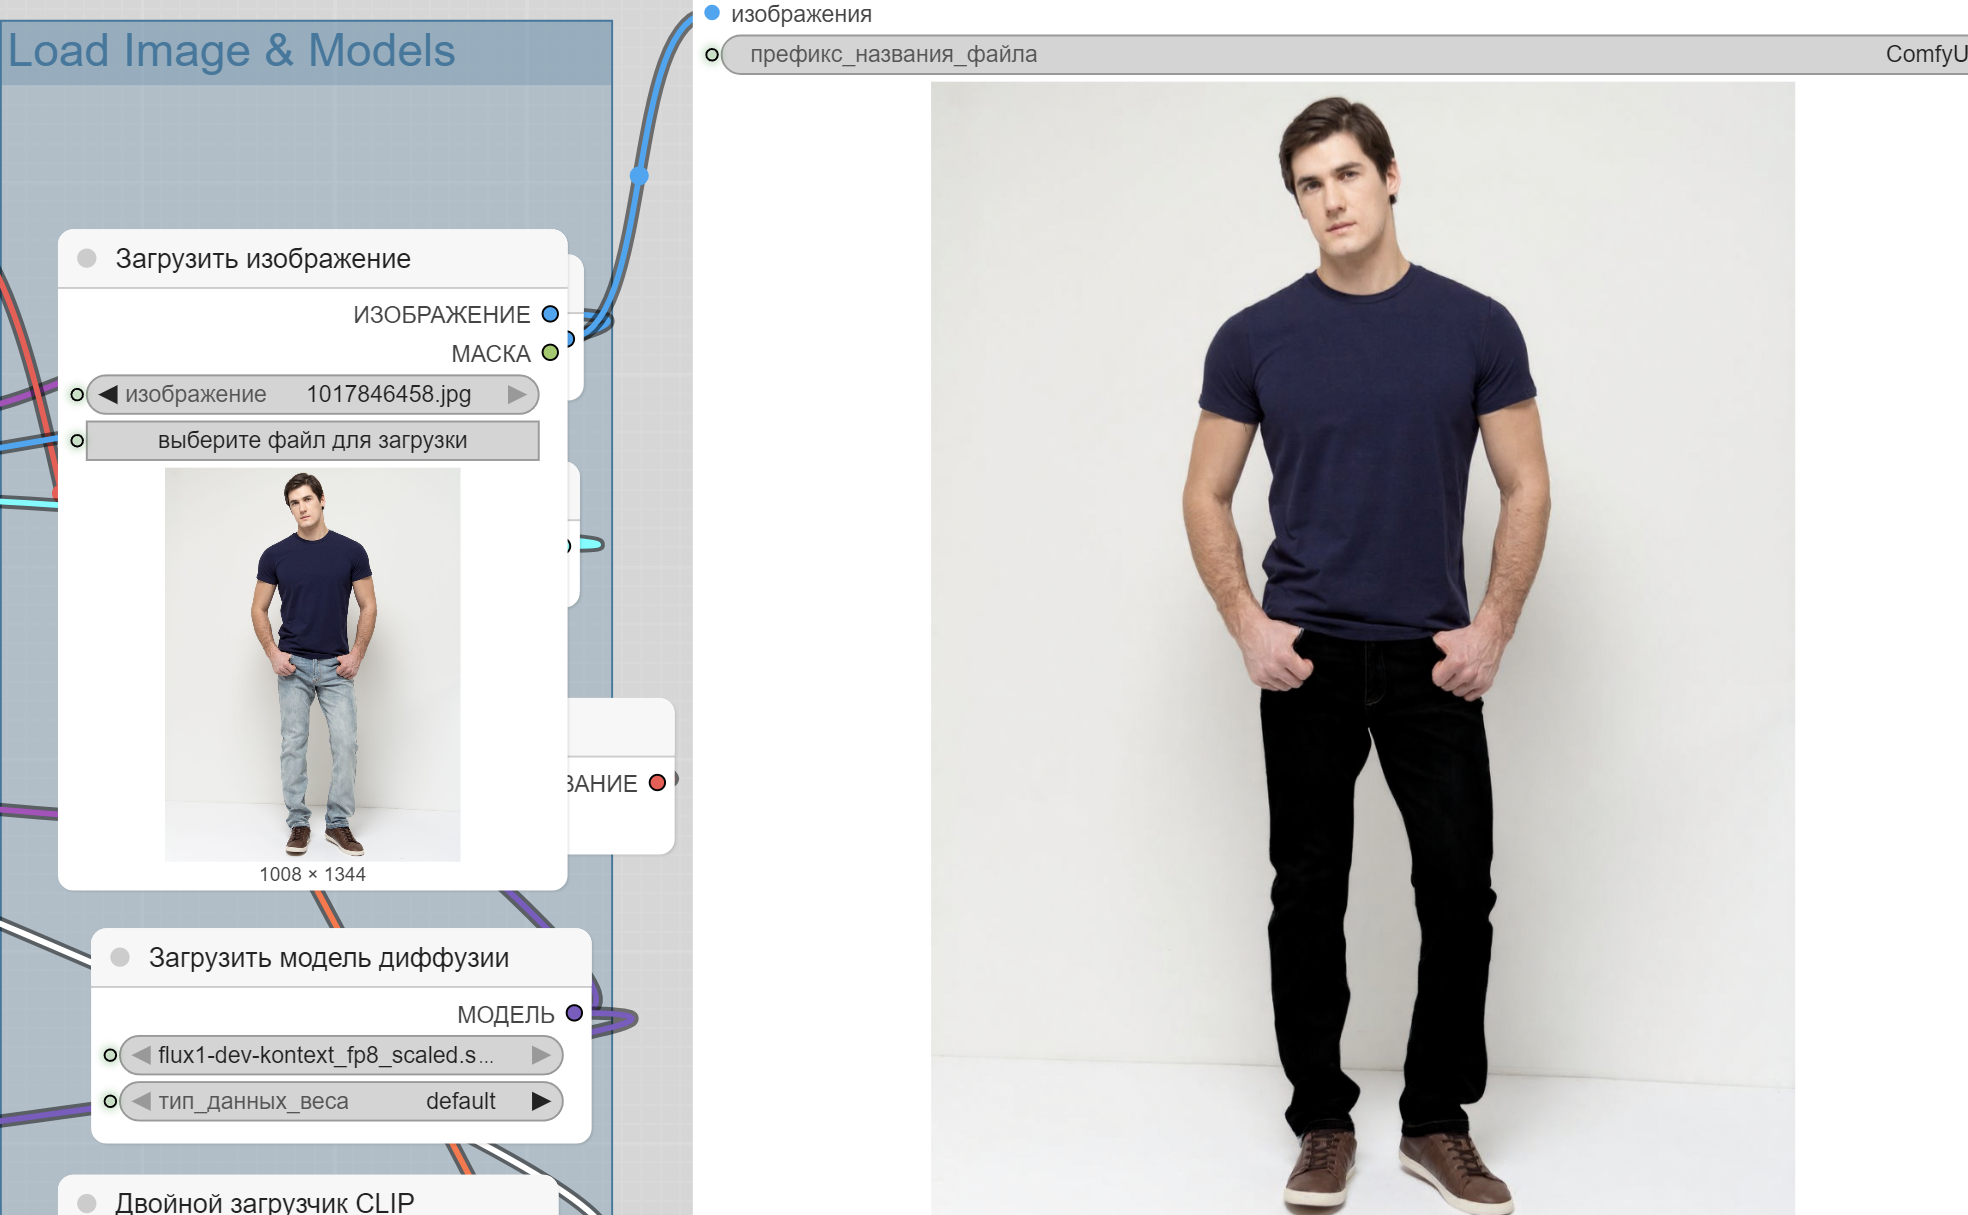Collapse the Двойной загрузчик CLIP node
The width and height of the screenshot is (1968, 1215).
point(87,1203)
